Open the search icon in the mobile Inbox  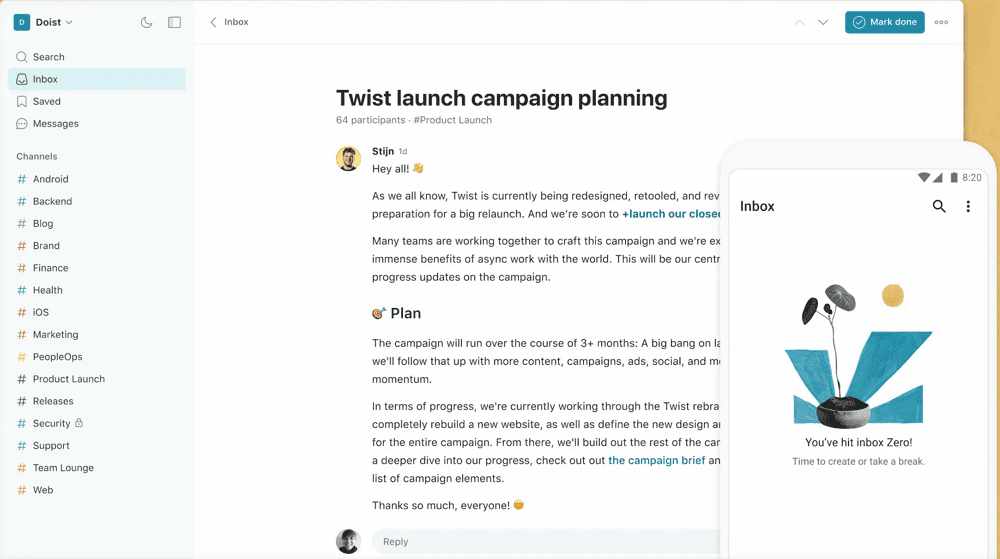click(x=939, y=206)
